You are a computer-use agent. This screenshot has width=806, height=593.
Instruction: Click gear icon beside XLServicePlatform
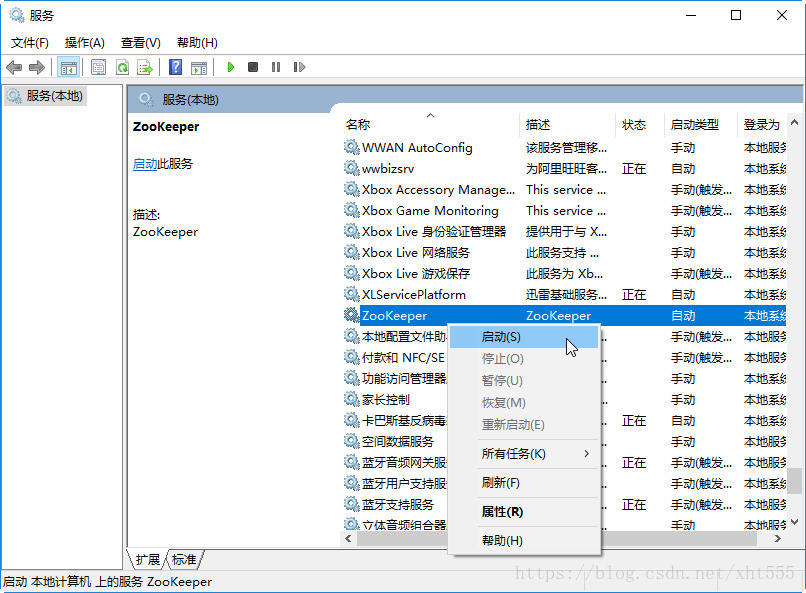352,294
